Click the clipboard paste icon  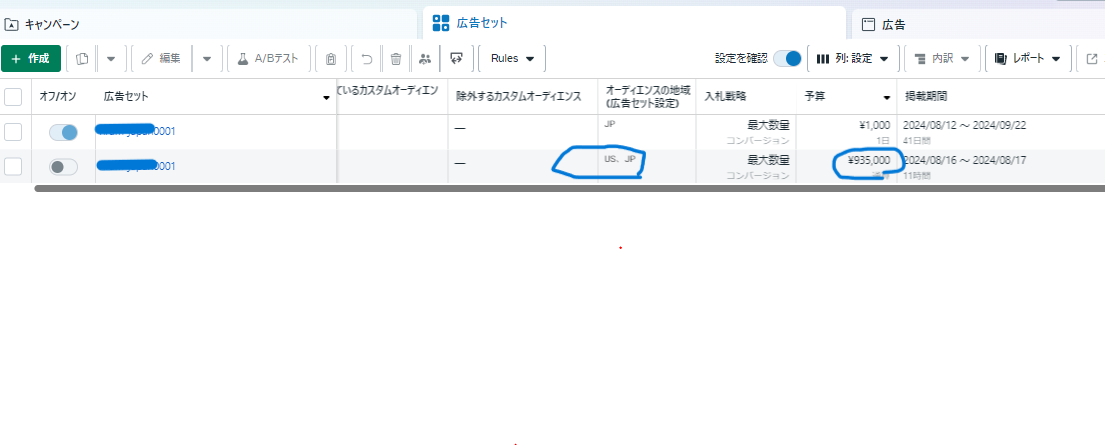tap(331, 59)
